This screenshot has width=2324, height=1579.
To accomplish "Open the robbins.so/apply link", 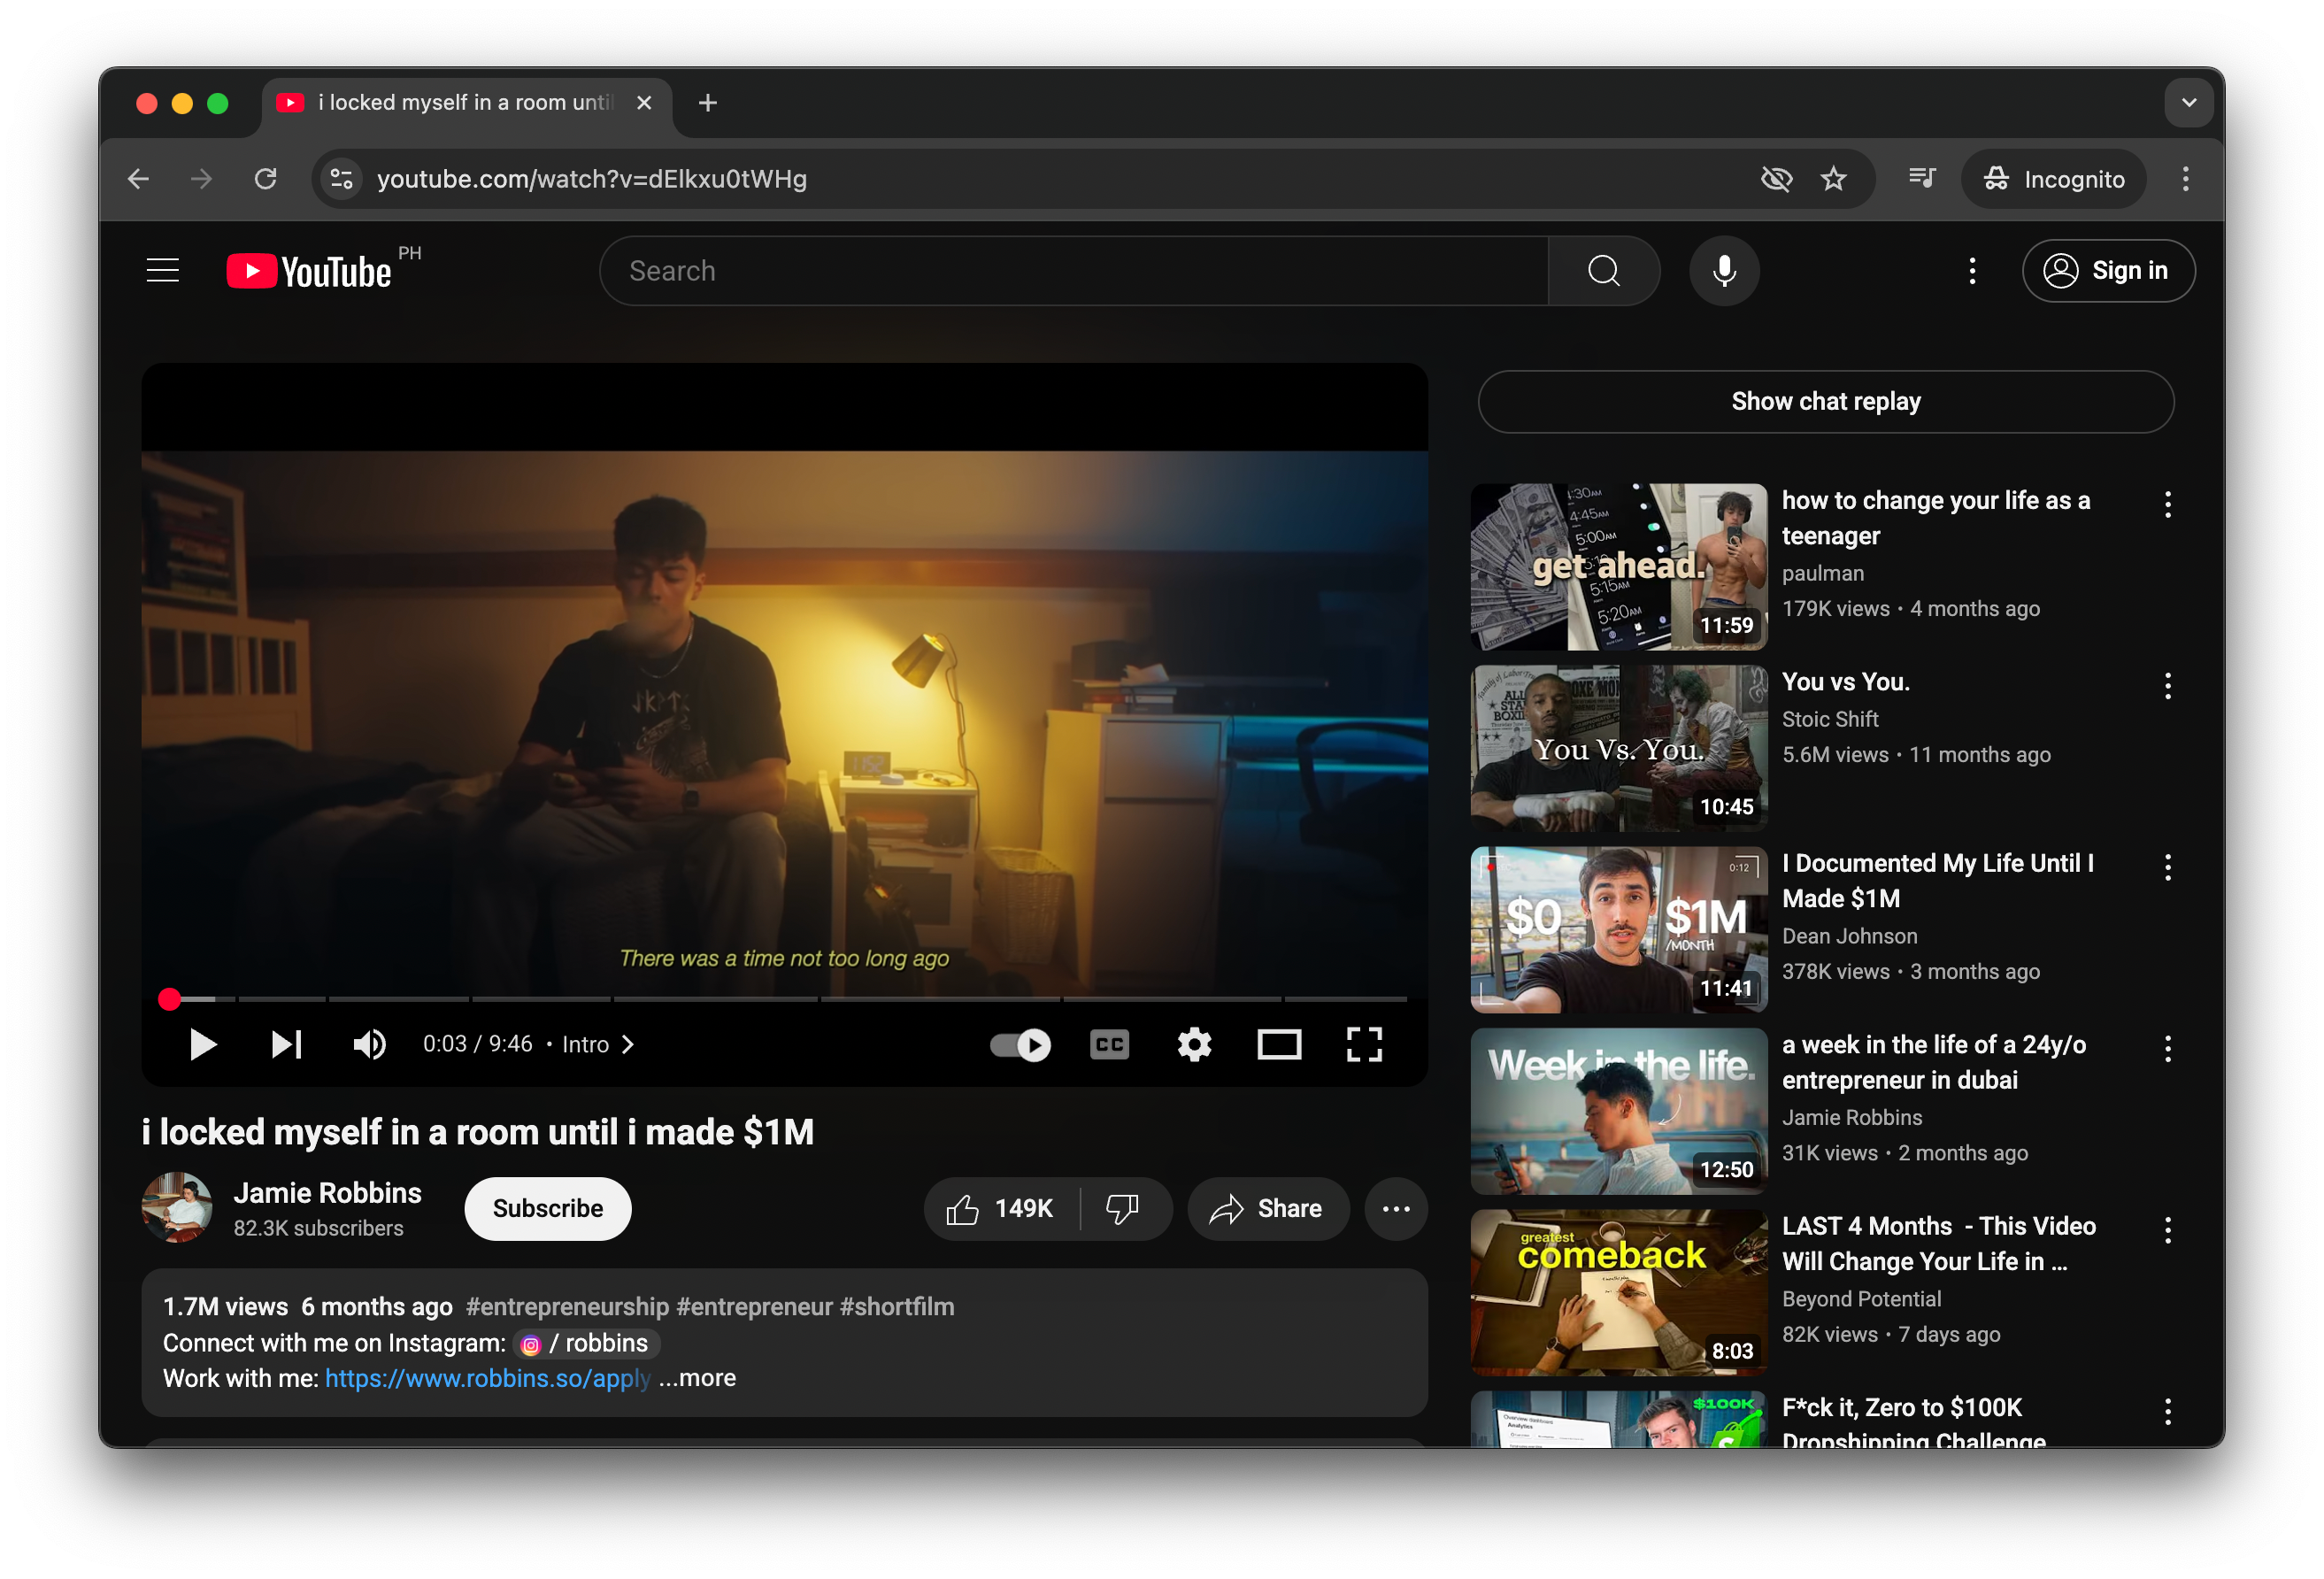I will [487, 1378].
